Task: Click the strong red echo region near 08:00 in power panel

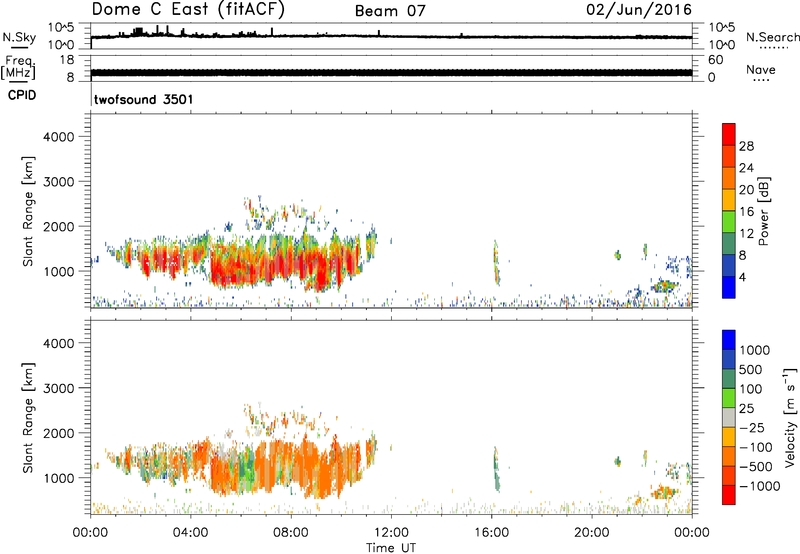Action: click(x=286, y=263)
